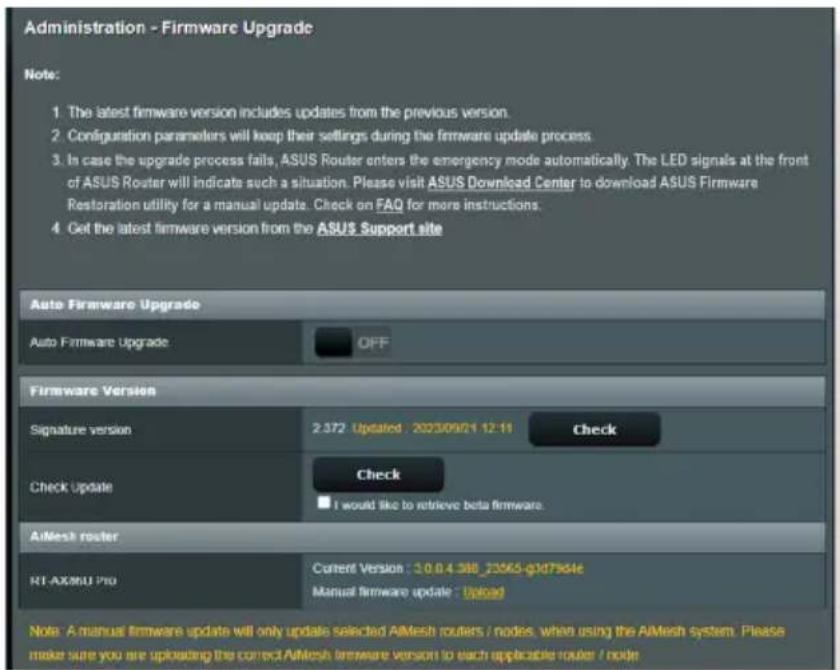Open the FAQ link
The height and width of the screenshot is (670, 840).
389,205
